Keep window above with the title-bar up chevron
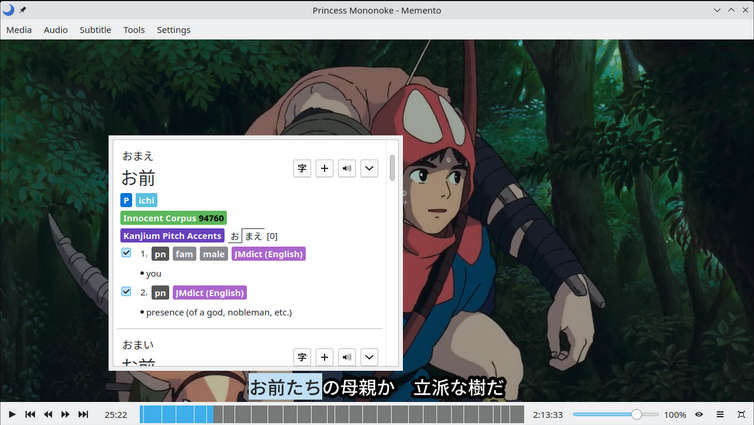This screenshot has height=425, width=754. (731, 10)
